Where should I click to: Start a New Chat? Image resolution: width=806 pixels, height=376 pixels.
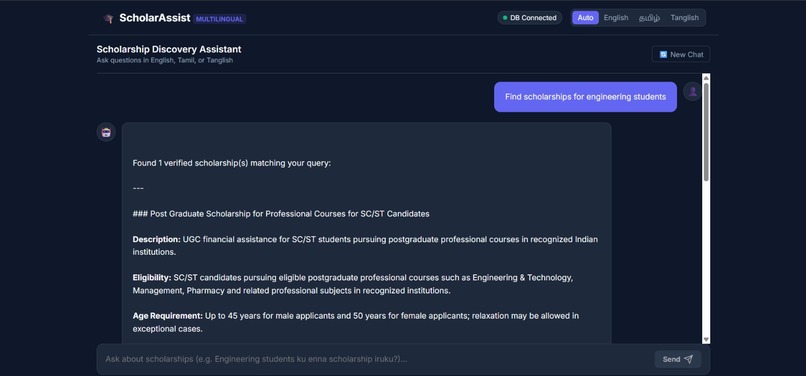point(681,55)
